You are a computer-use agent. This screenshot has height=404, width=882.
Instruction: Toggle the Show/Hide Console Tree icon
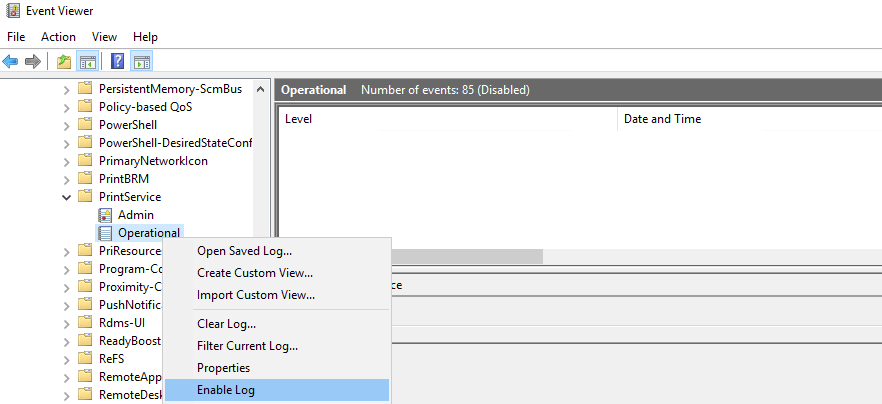click(87, 62)
